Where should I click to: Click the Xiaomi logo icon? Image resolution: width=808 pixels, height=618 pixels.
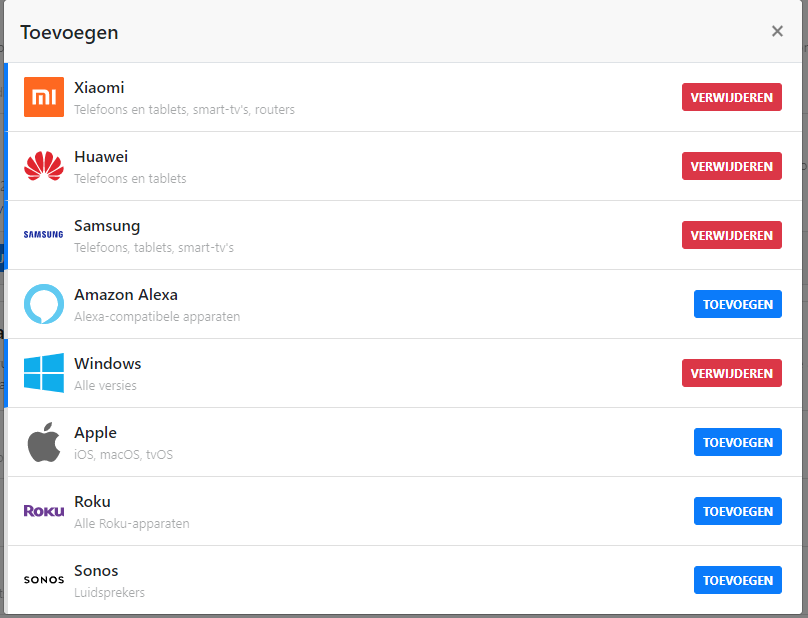click(x=44, y=97)
